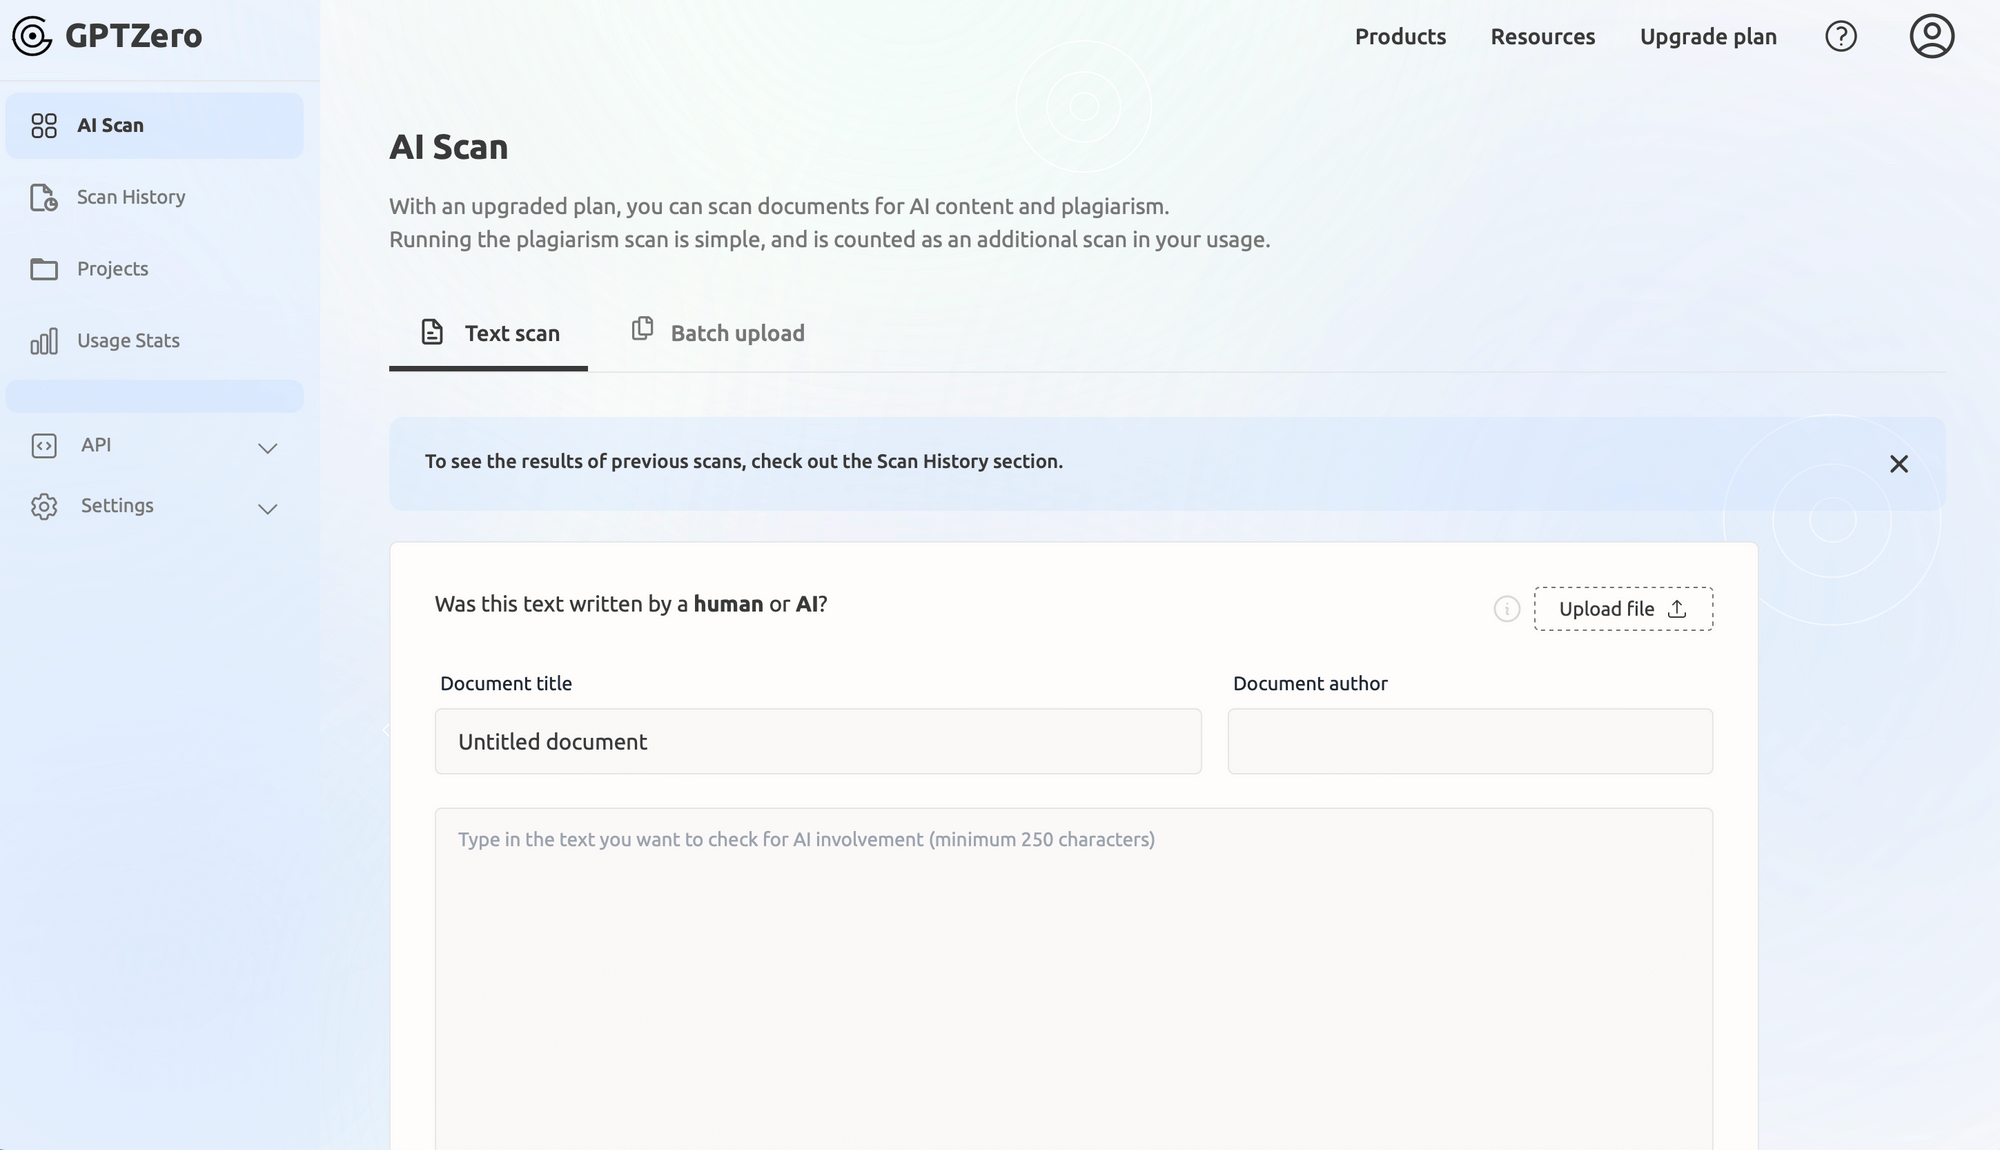Click the Document author input field
The image size is (2000, 1150).
click(x=1473, y=741)
